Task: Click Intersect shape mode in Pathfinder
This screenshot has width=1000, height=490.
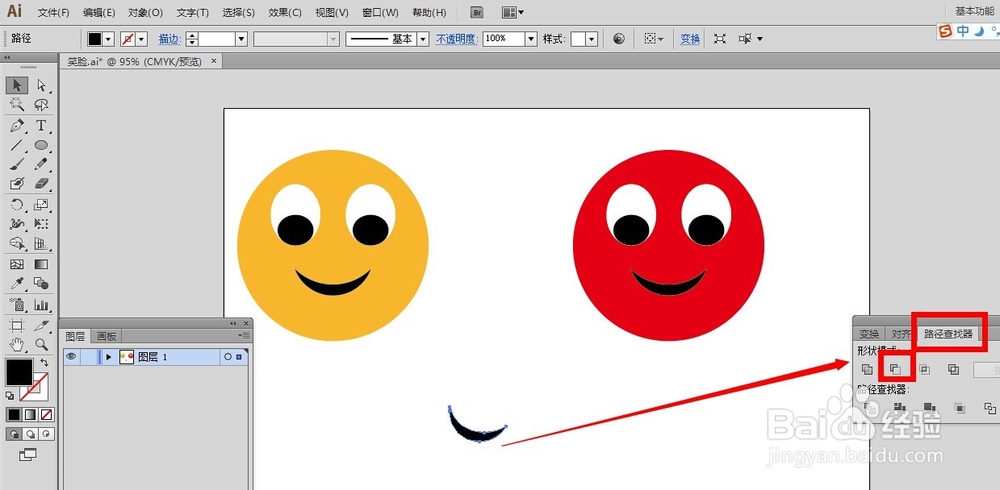Action: point(924,369)
